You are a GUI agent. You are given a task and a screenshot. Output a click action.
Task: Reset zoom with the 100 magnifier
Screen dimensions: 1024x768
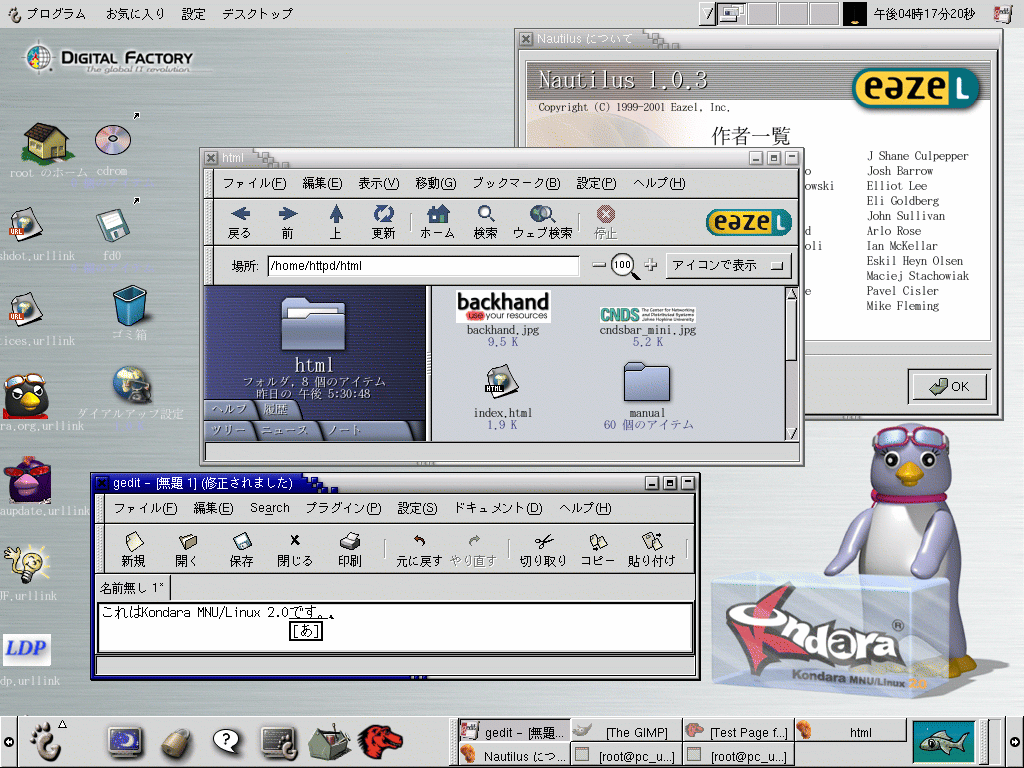624,266
